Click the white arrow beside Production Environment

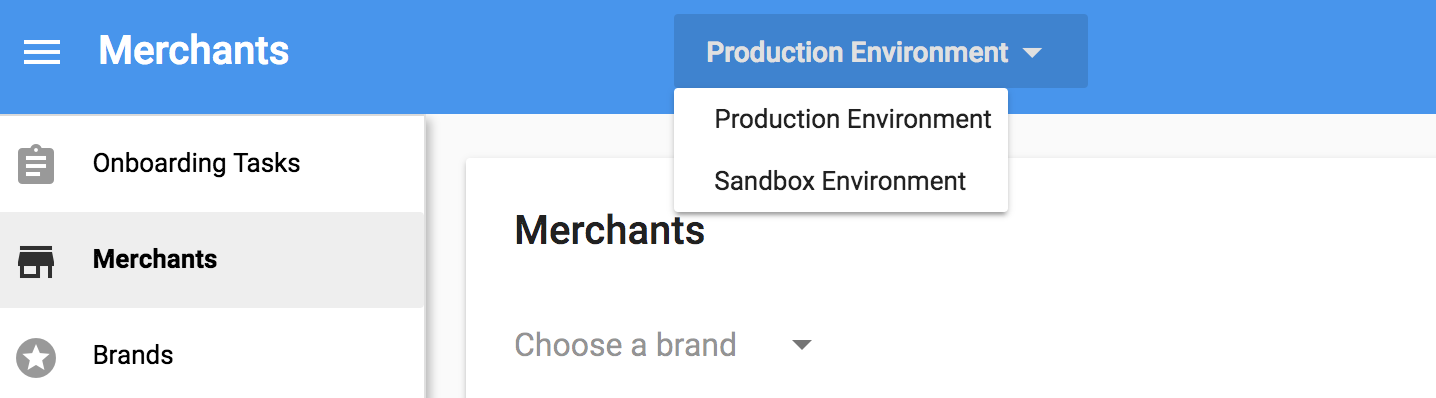point(1033,53)
